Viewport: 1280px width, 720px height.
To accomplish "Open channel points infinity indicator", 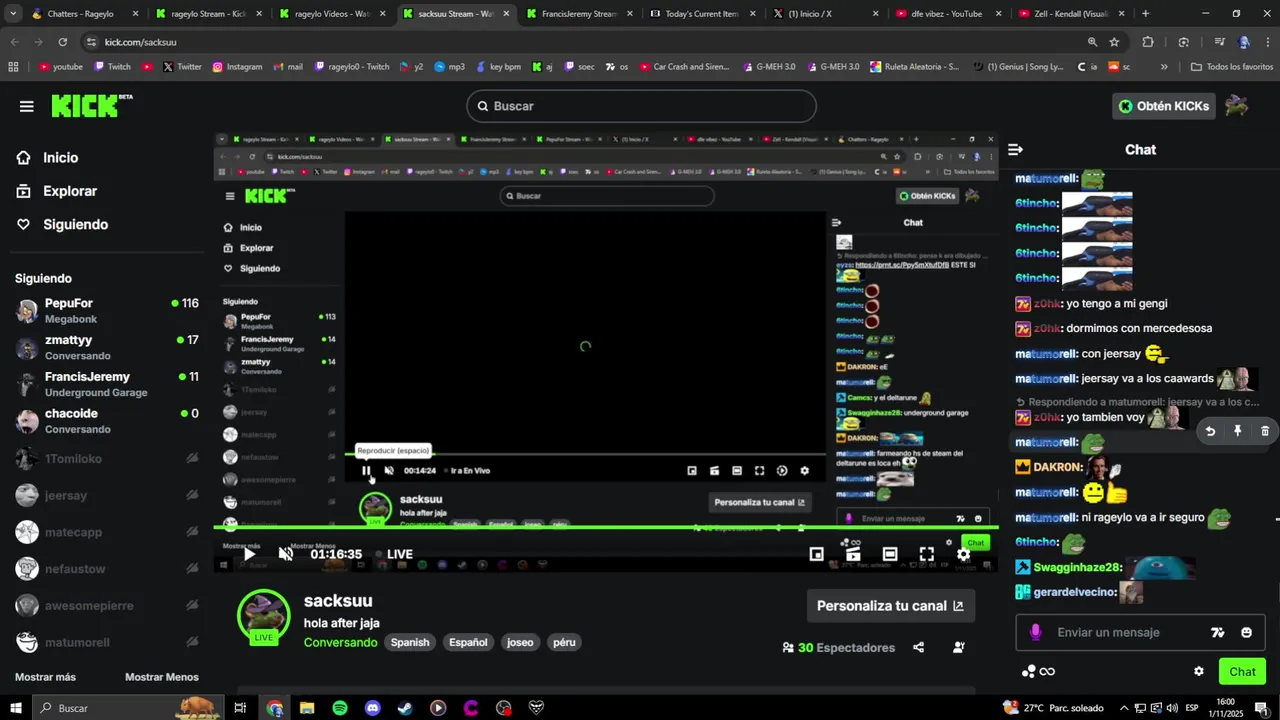I will (1038, 671).
